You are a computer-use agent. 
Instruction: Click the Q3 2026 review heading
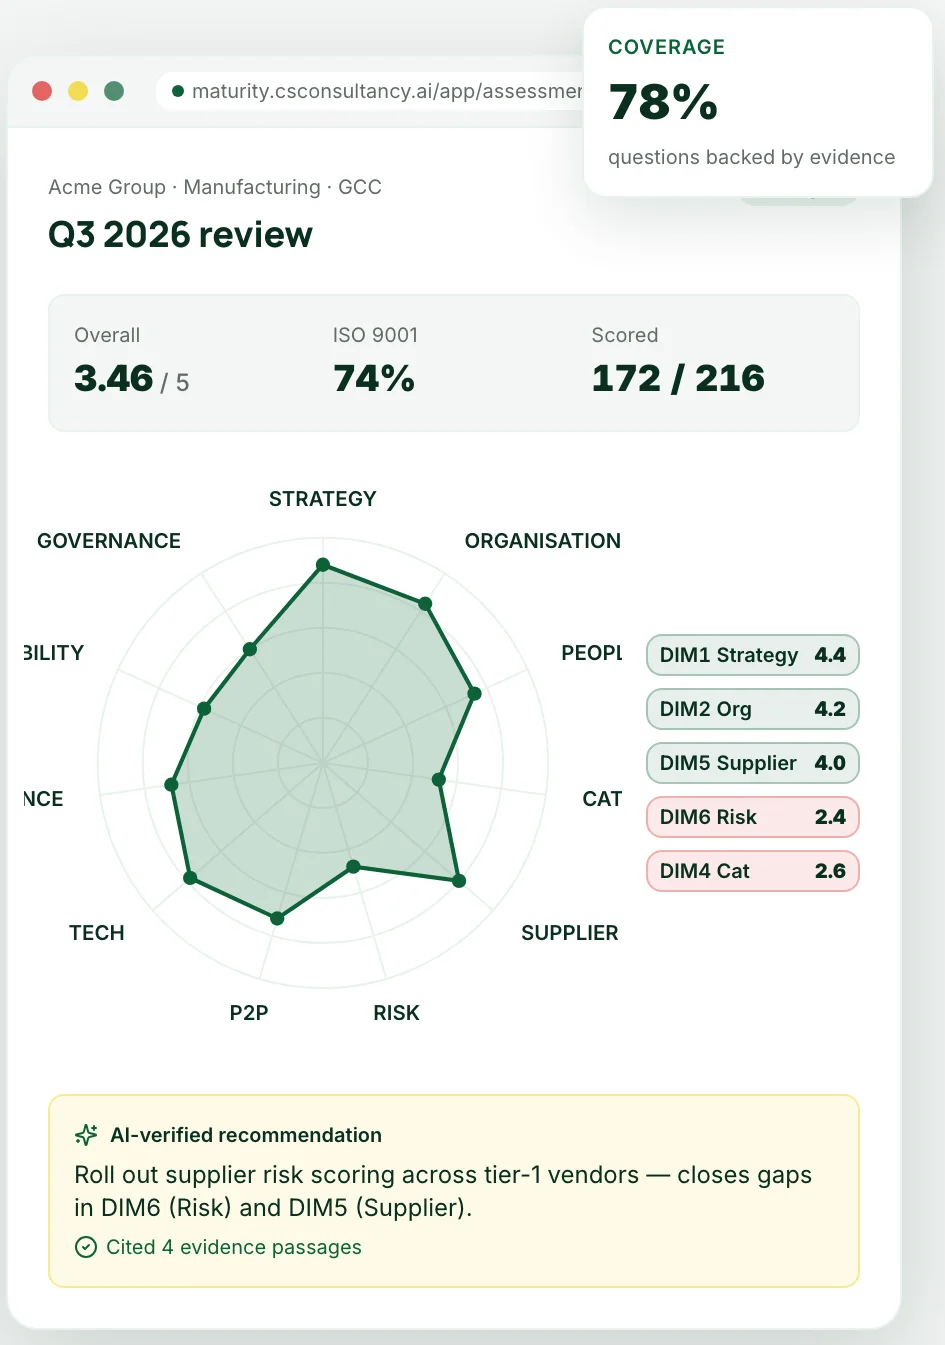pyautogui.click(x=180, y=235)
